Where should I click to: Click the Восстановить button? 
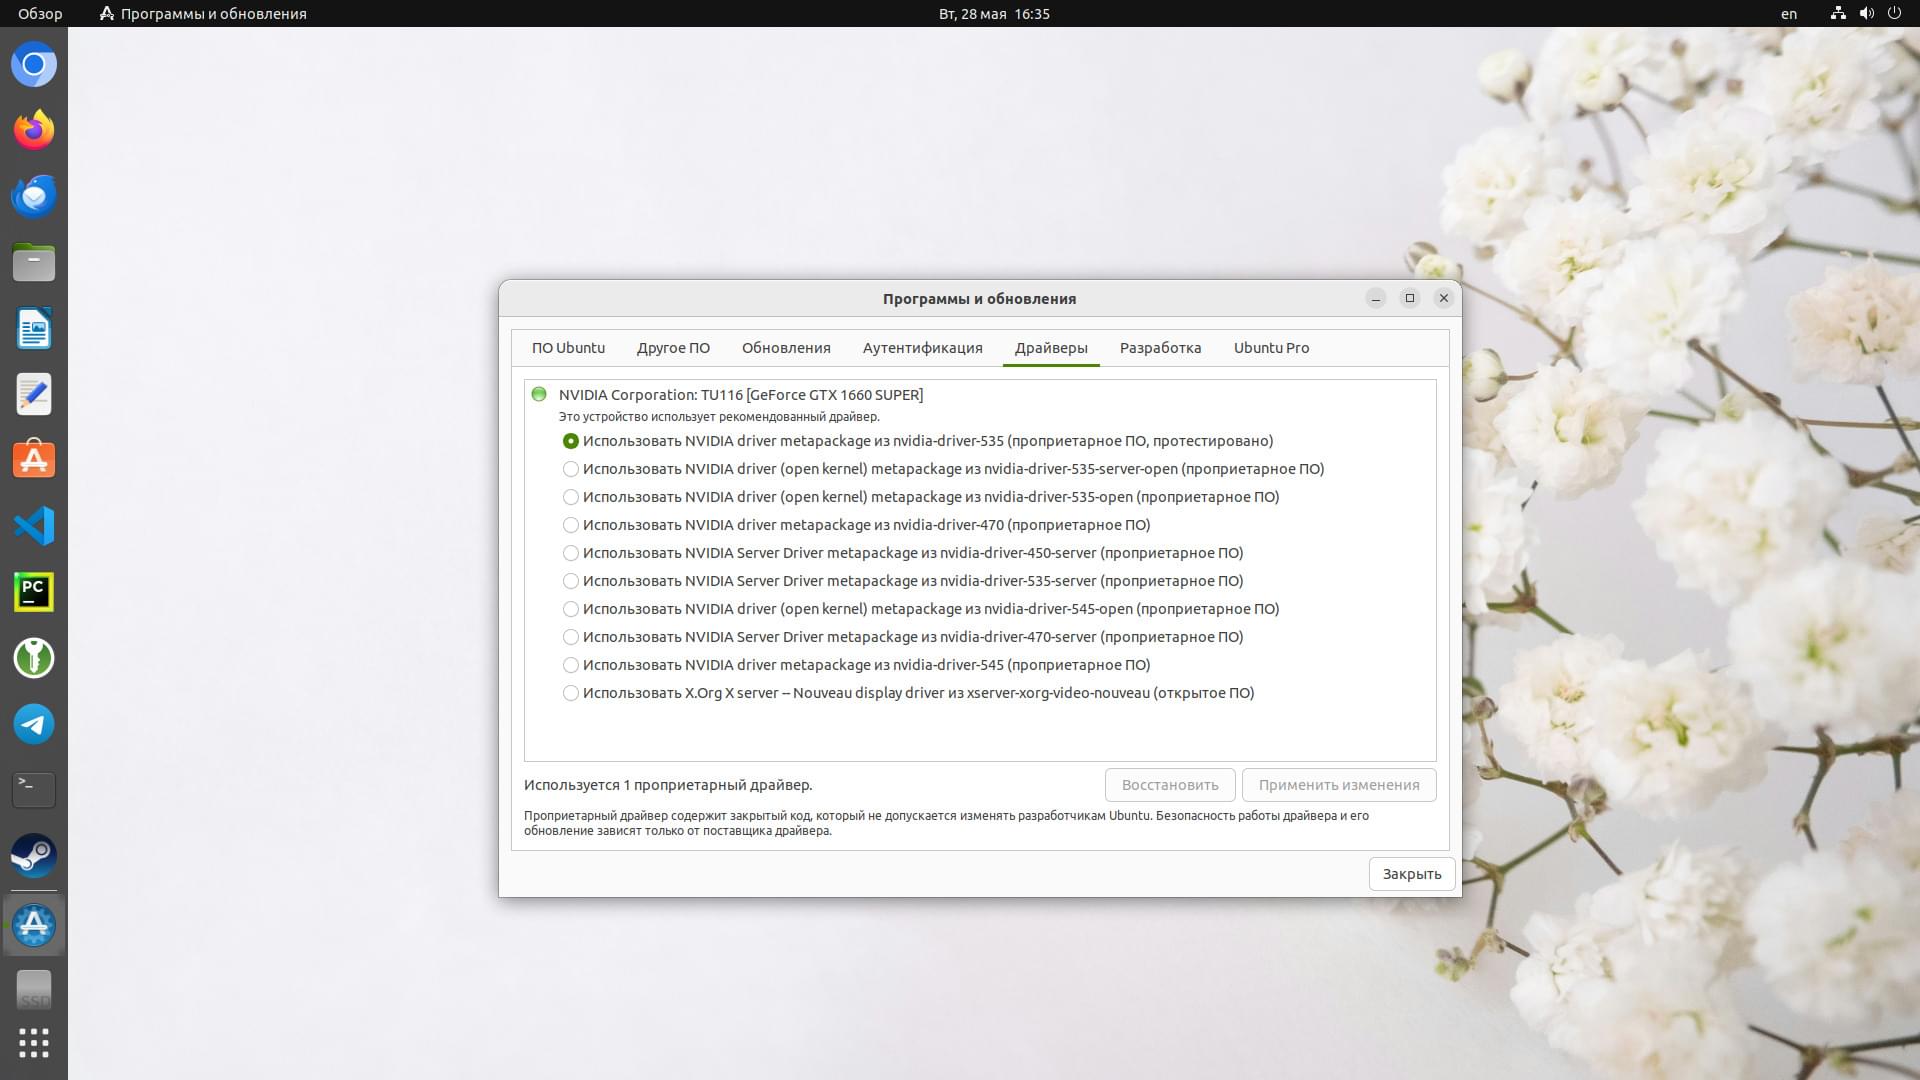(1170, 785)
